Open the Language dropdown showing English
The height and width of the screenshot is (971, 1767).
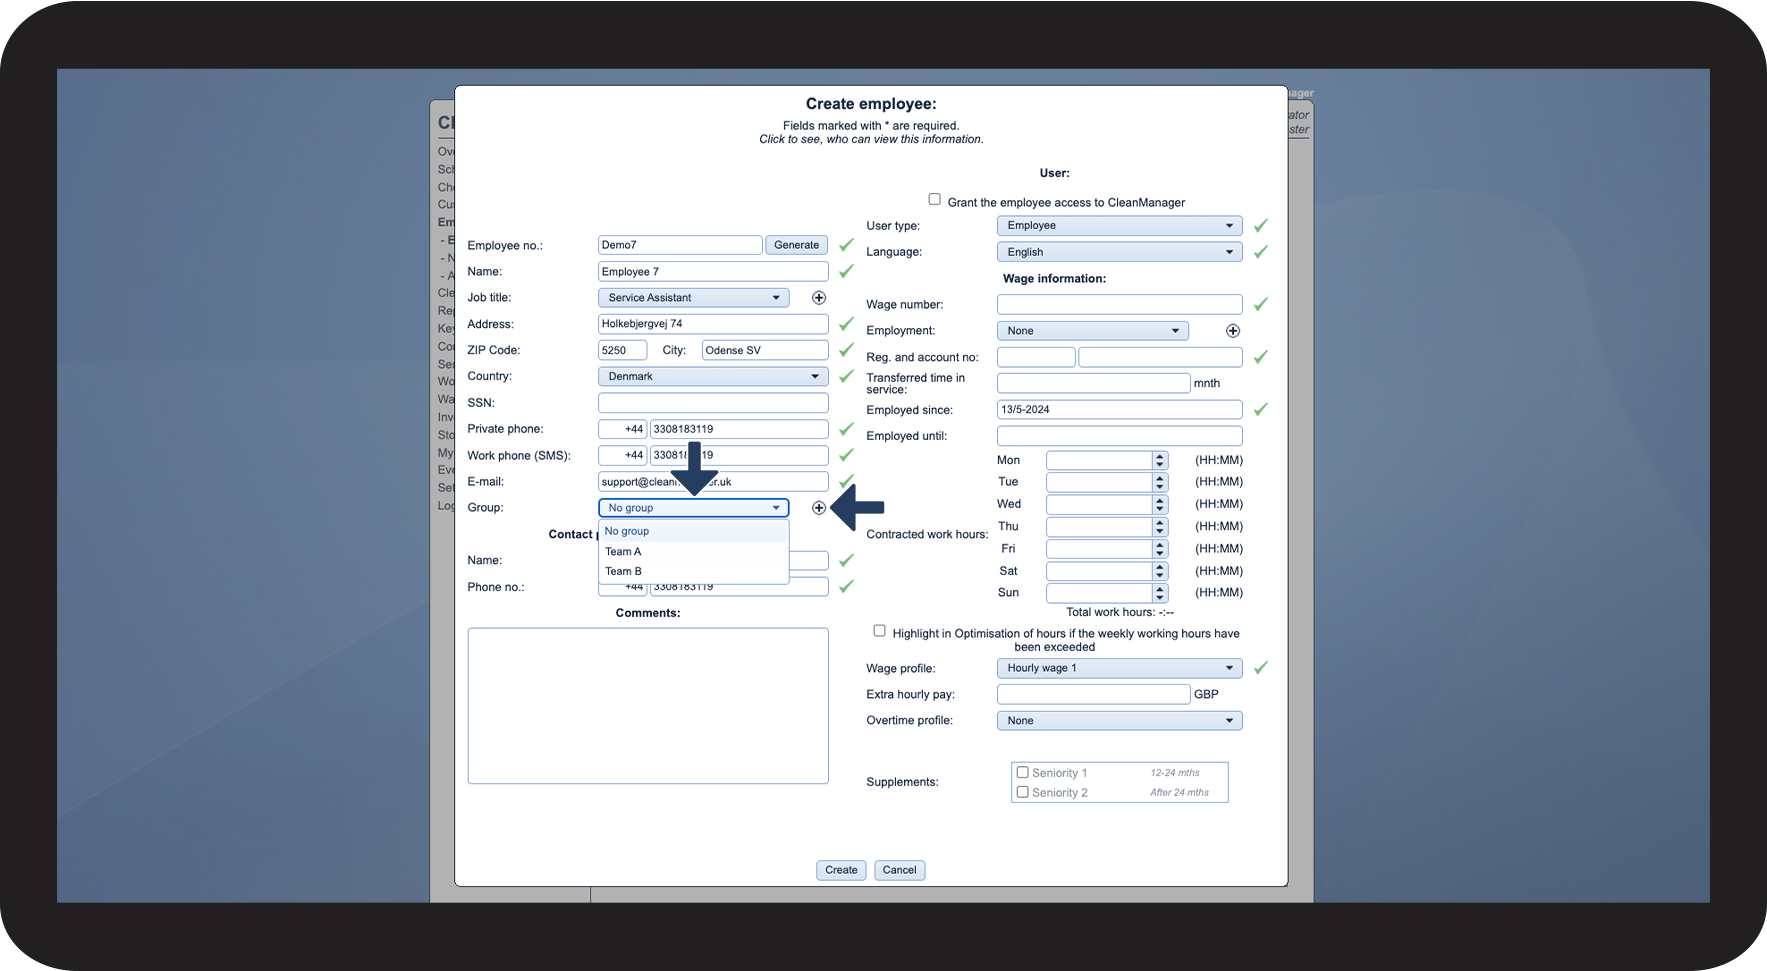pyautogui.click(x=1119, y=252)
